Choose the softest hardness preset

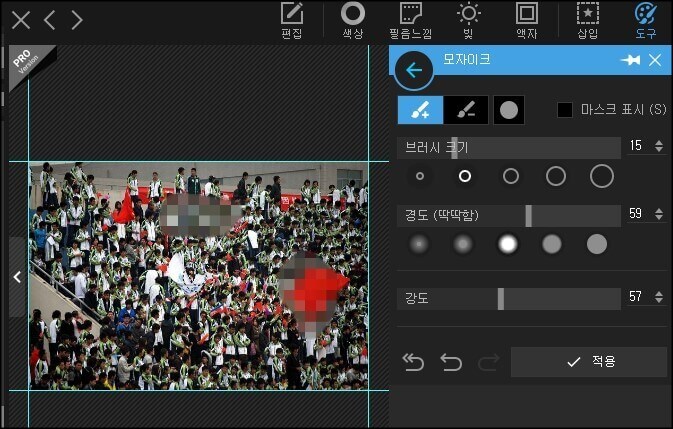(419, 245)
